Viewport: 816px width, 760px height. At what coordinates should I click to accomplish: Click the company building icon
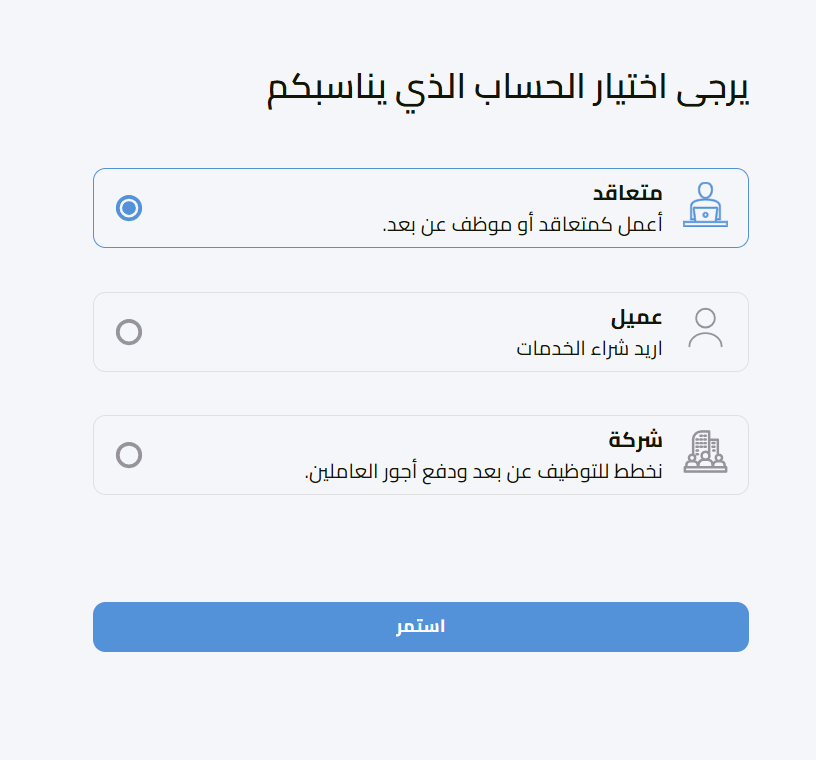tap(705, 452)
